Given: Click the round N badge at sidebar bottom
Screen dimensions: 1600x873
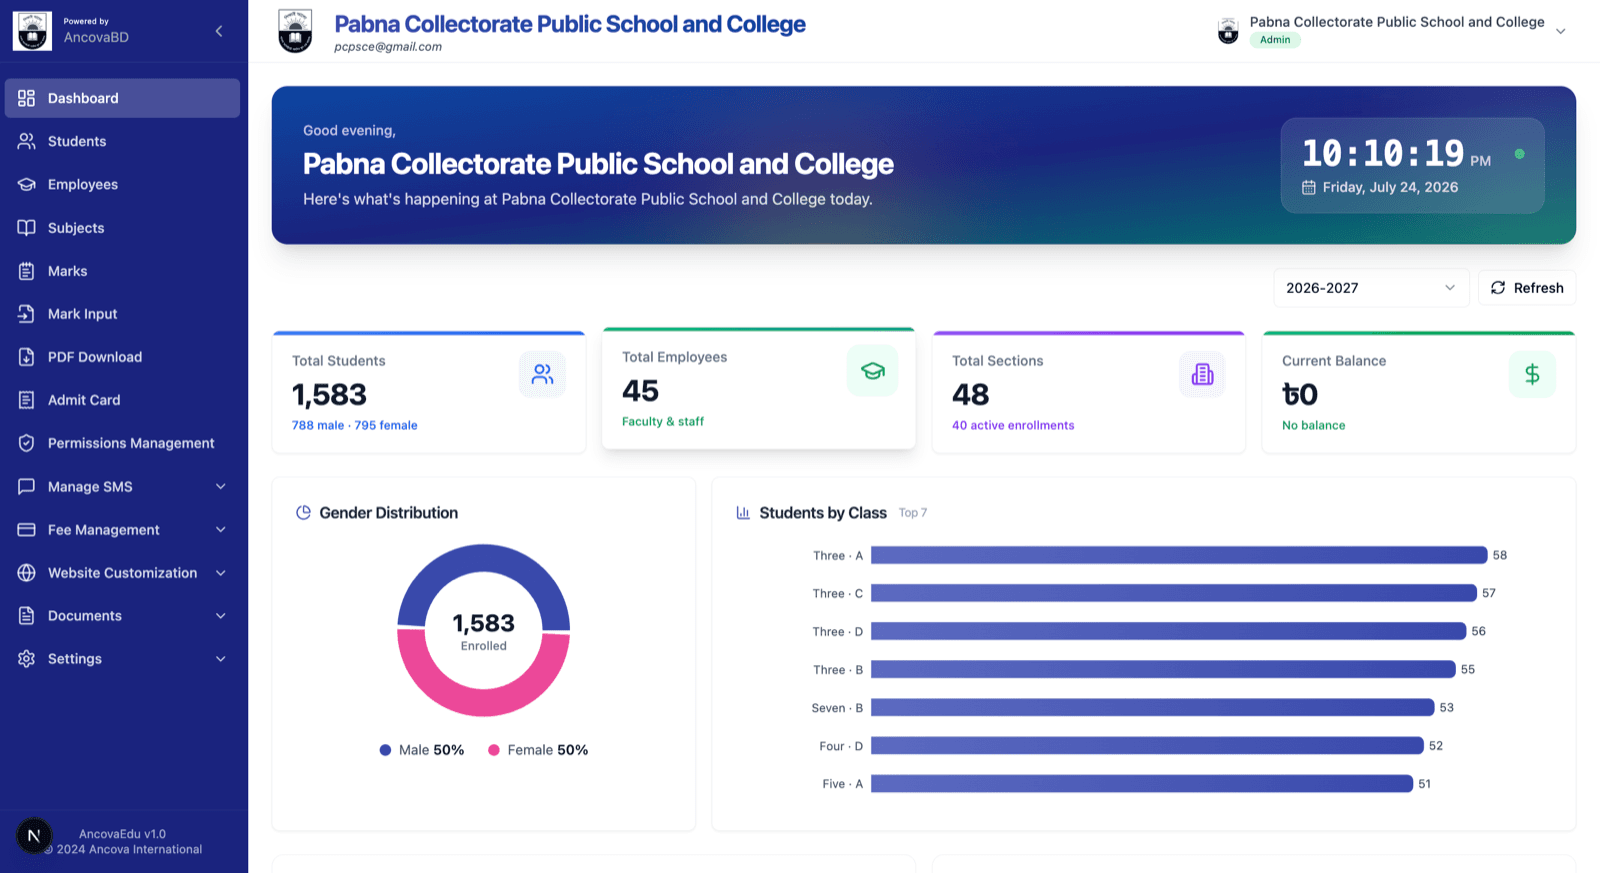Looking at the screenshot, I should [x=34, y=836].
